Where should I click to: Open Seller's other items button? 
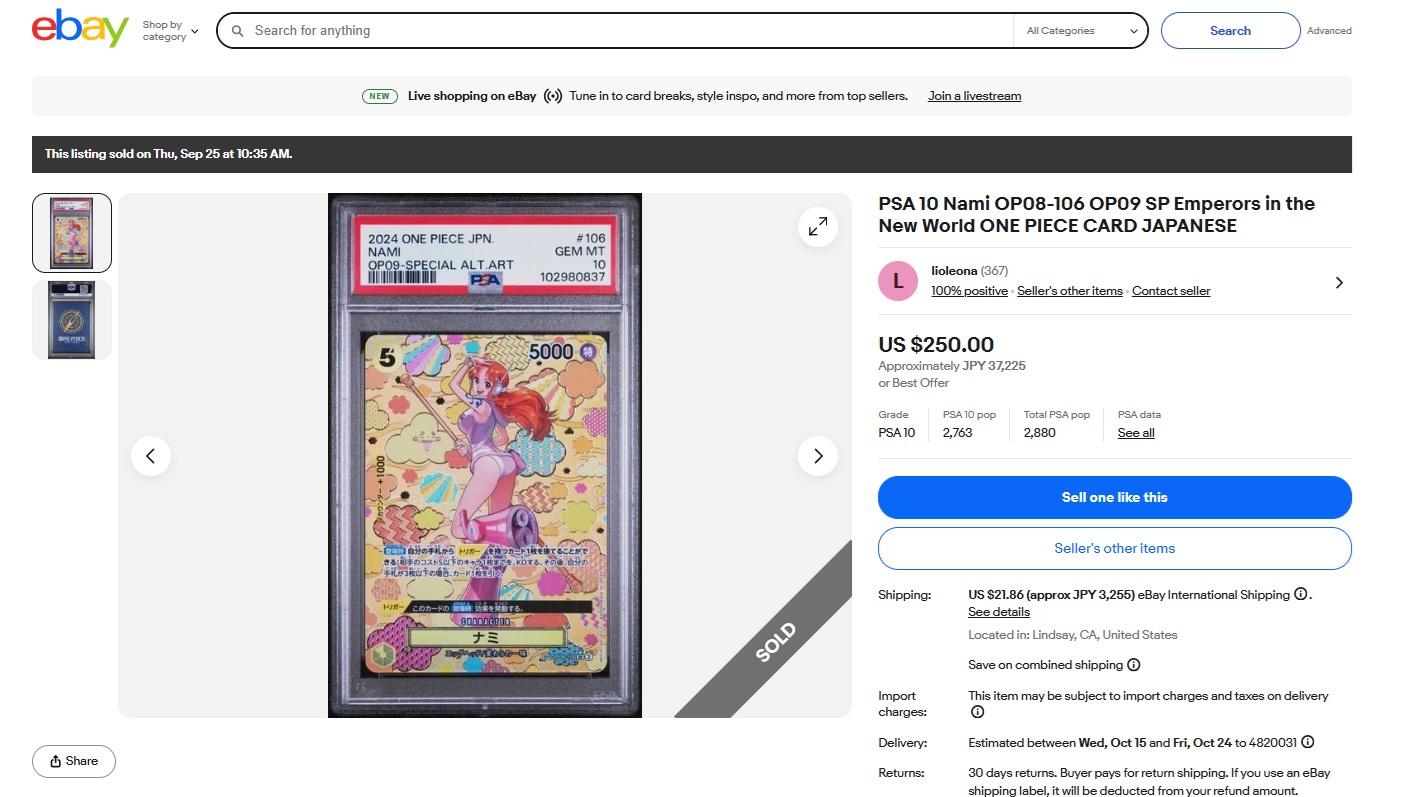(x=1115, y=548)
